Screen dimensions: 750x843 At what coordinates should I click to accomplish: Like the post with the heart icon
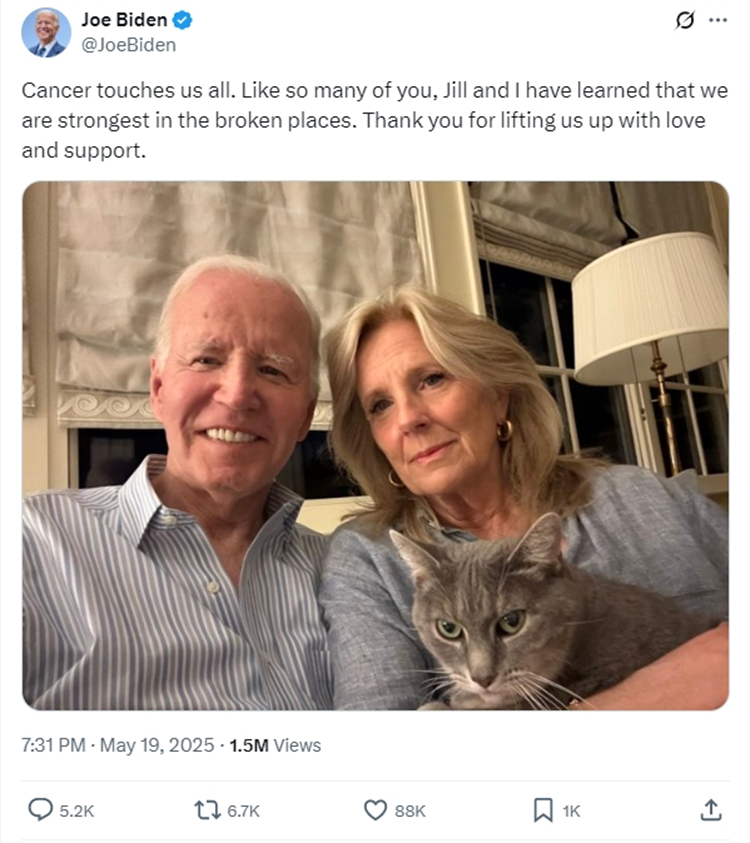375,809
